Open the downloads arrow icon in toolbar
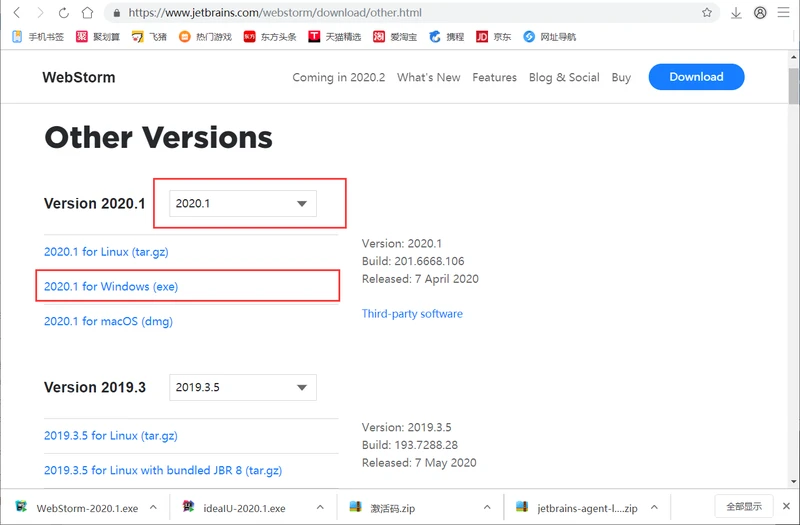Image resolution: width=800 pixels, height=525 pixels. point(736,13)
